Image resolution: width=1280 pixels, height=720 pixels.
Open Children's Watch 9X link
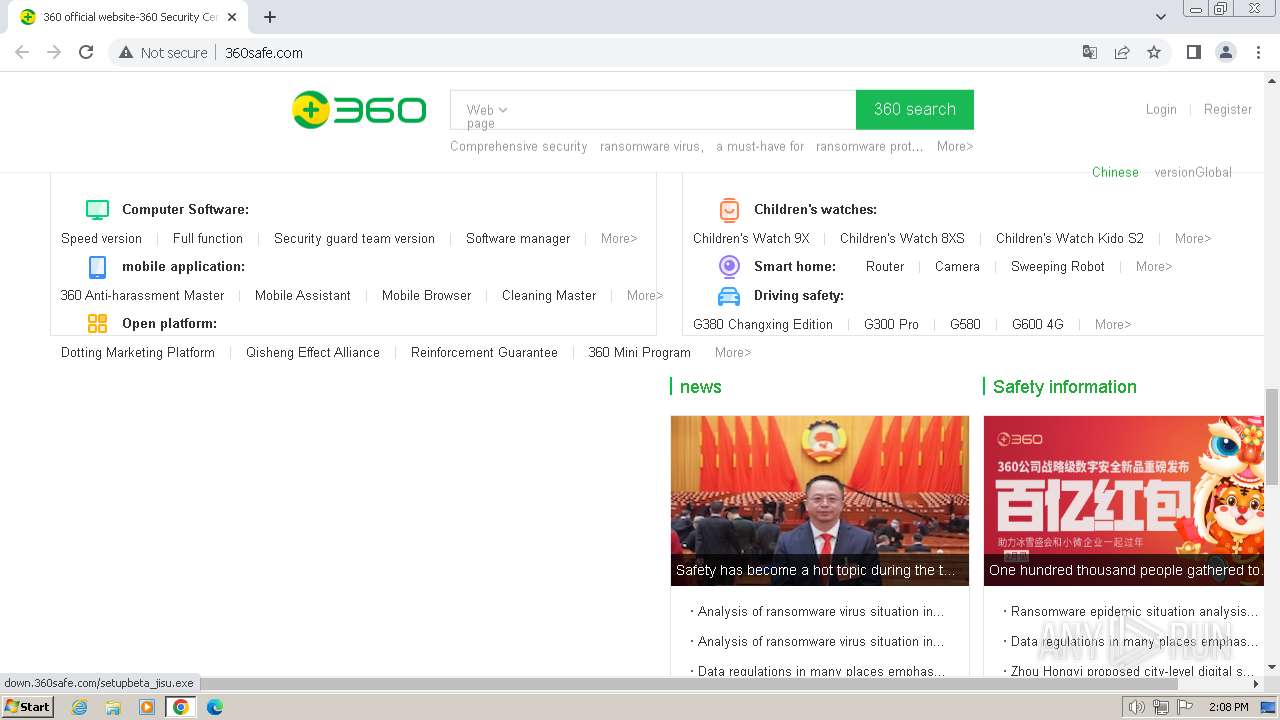pyautogui.click(x=751, y=238)
